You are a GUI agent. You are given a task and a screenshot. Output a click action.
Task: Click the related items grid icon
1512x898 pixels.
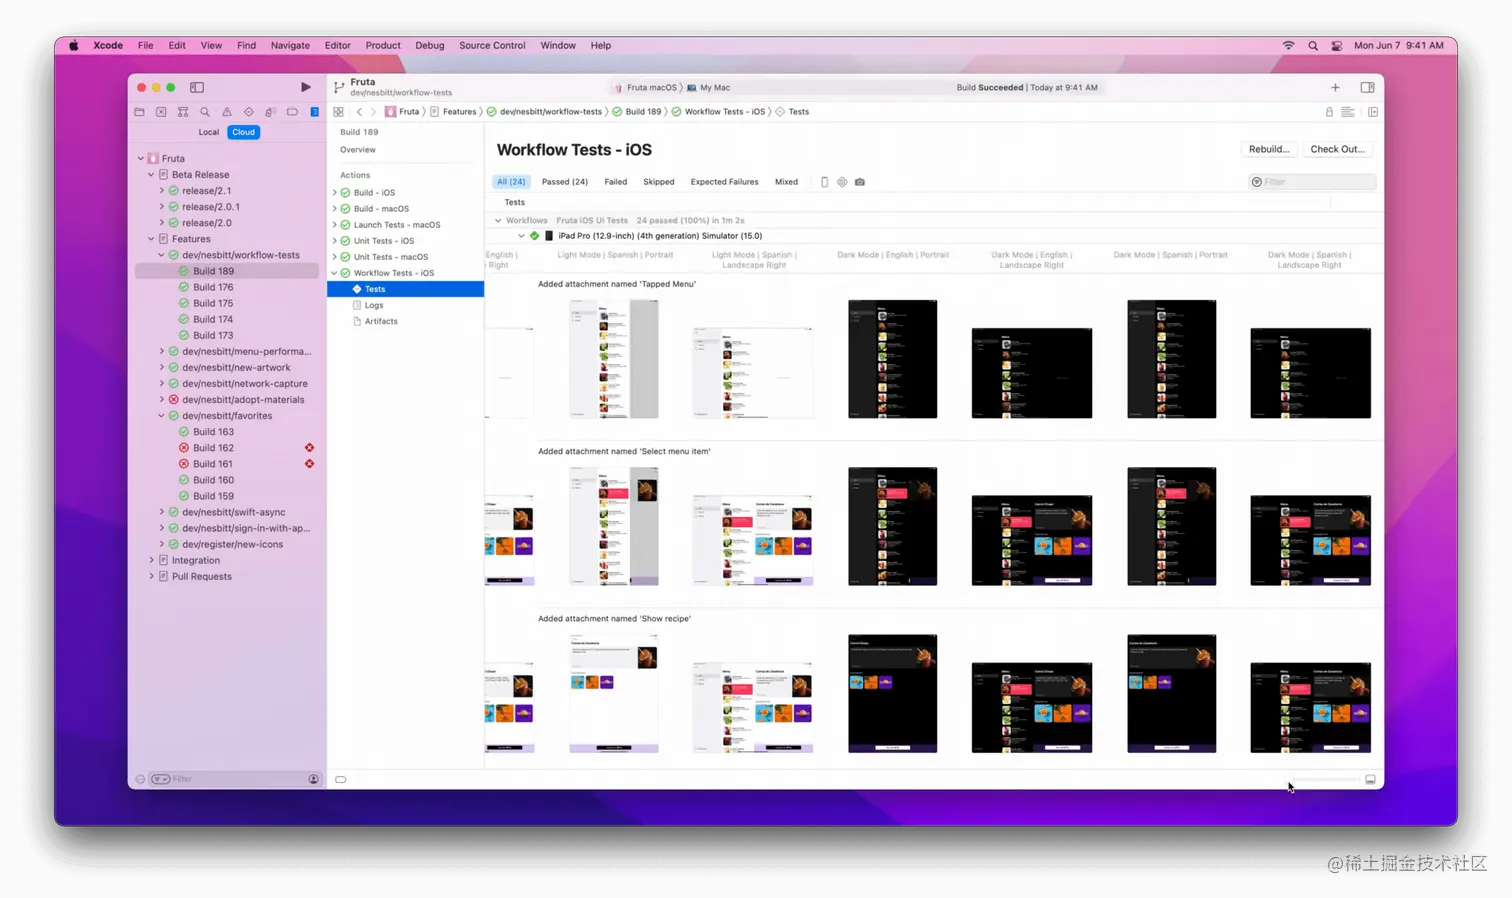pyautogui.click(x=338, y=112)
